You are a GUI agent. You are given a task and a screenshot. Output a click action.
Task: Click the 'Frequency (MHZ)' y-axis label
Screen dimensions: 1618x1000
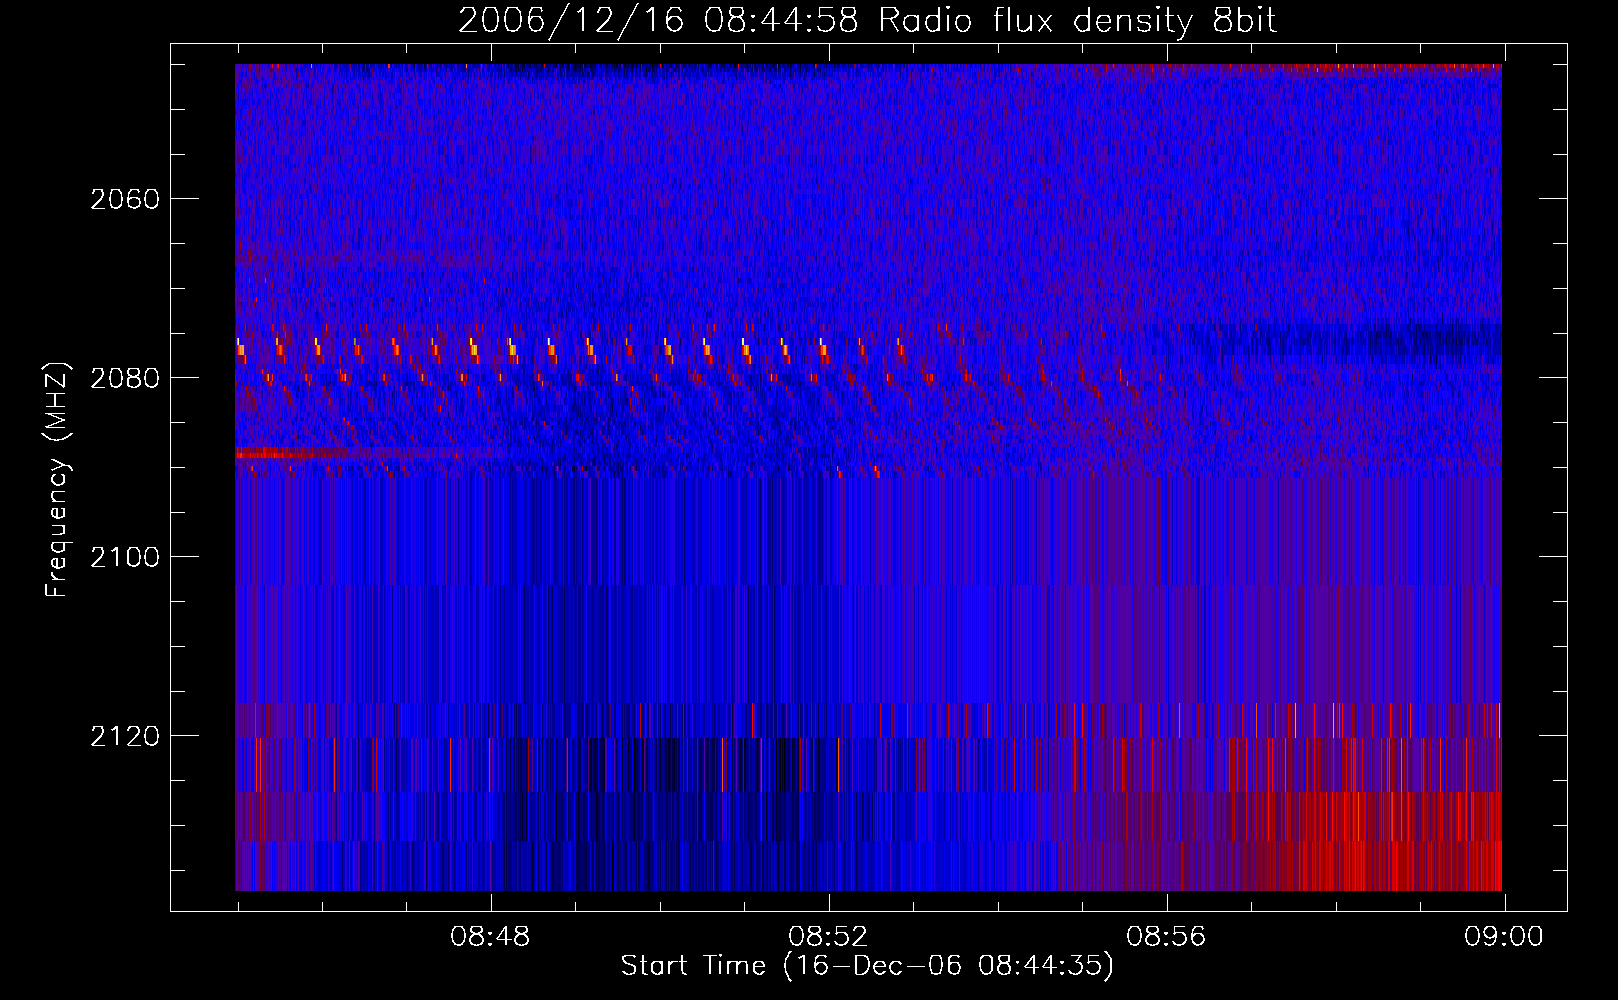pos(58,479)
